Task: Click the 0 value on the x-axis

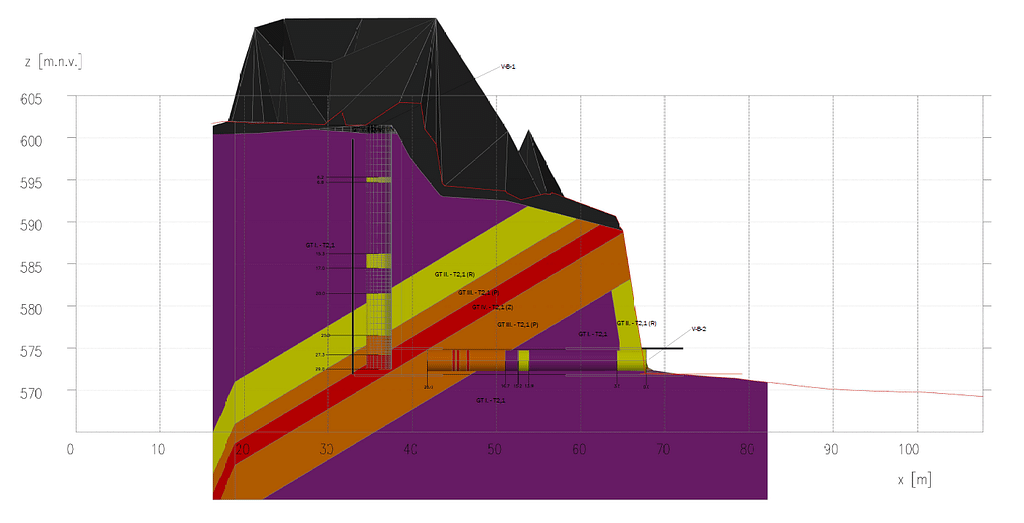Action: [70, 449]
